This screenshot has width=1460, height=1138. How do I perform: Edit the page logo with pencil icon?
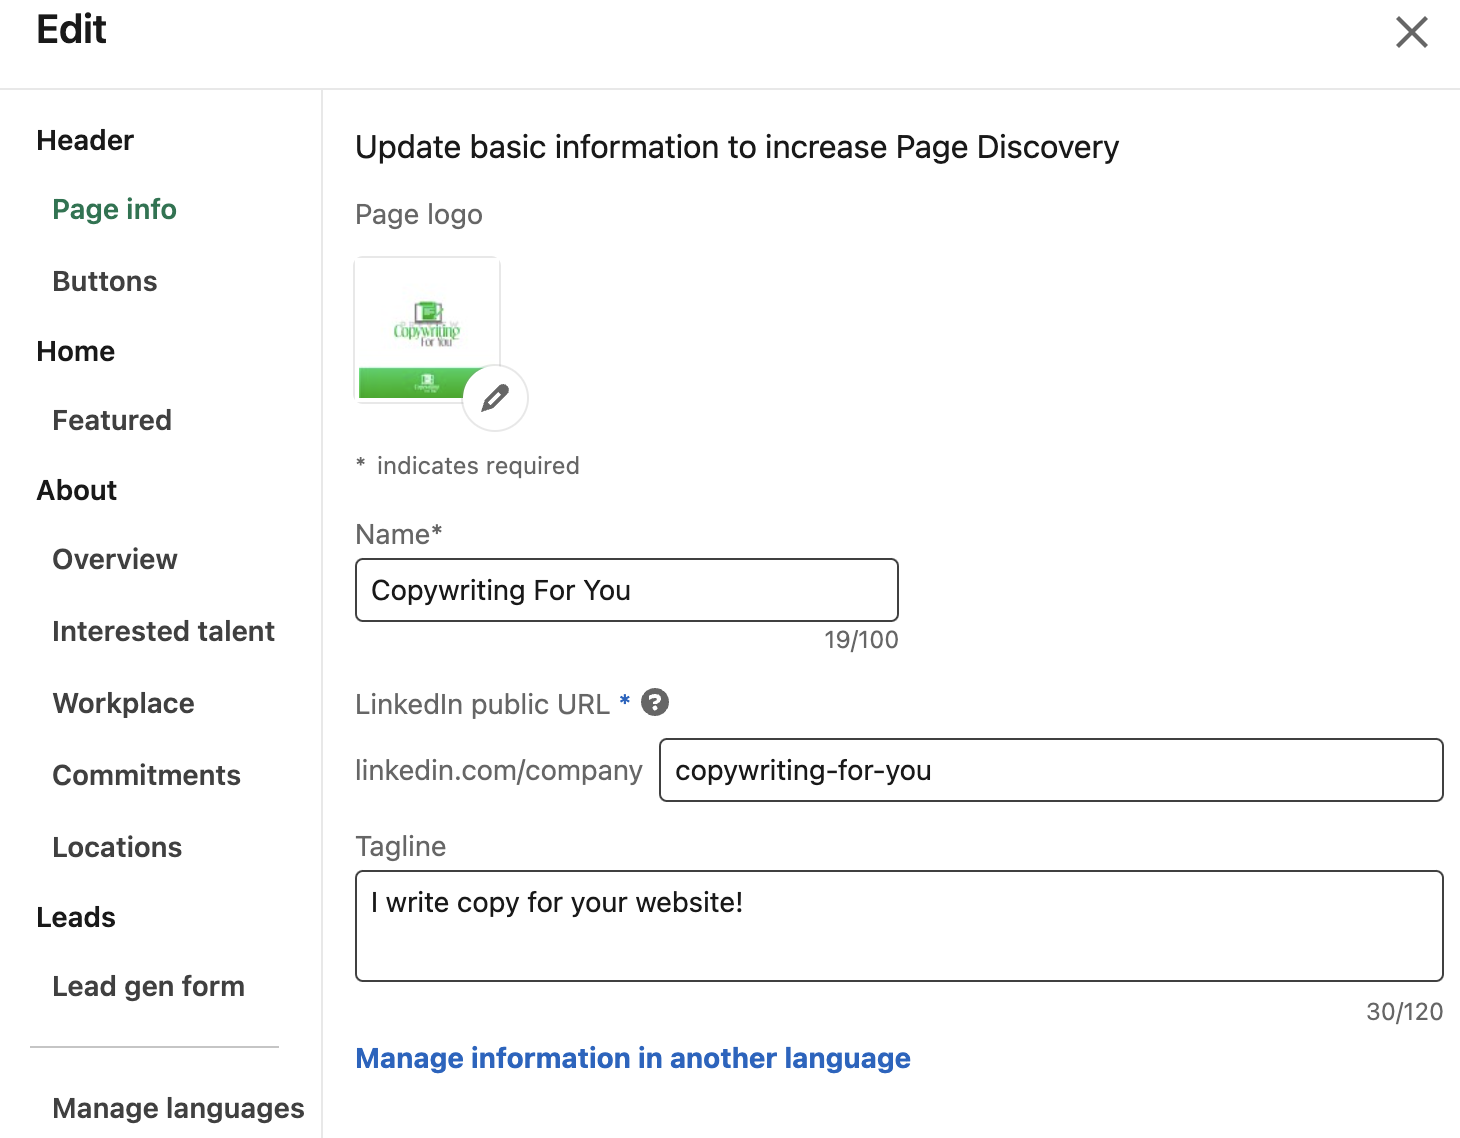[x=493, y=399]
